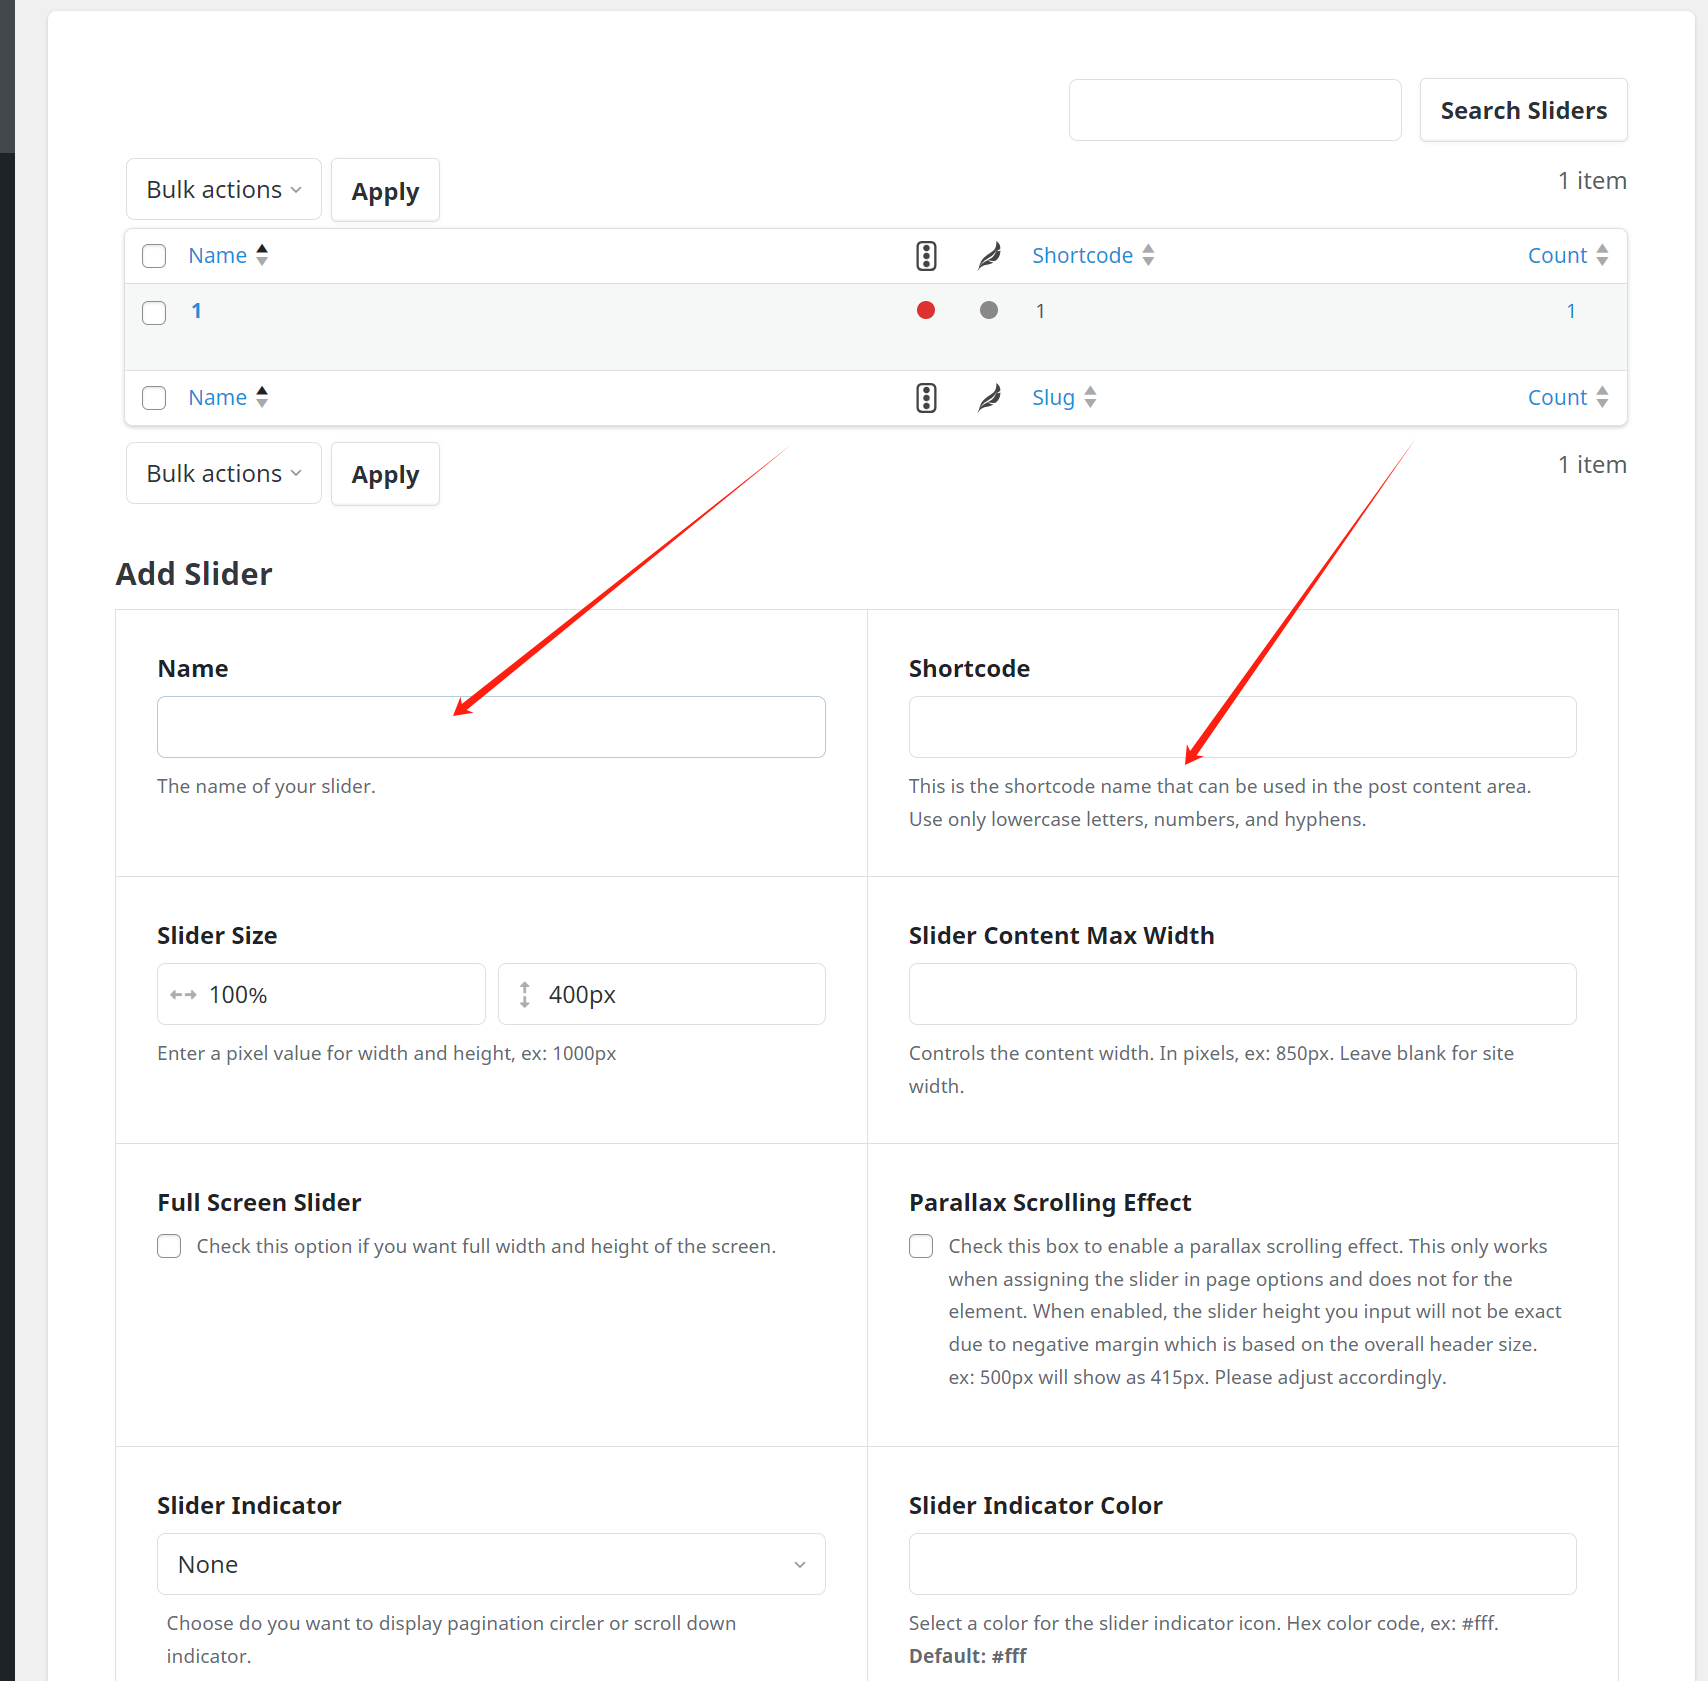Check the Parallax Scrolling Effect box
The height and width of the screenshot is (1681, 1708).
pyautogui.click(x=921, y=1246)
